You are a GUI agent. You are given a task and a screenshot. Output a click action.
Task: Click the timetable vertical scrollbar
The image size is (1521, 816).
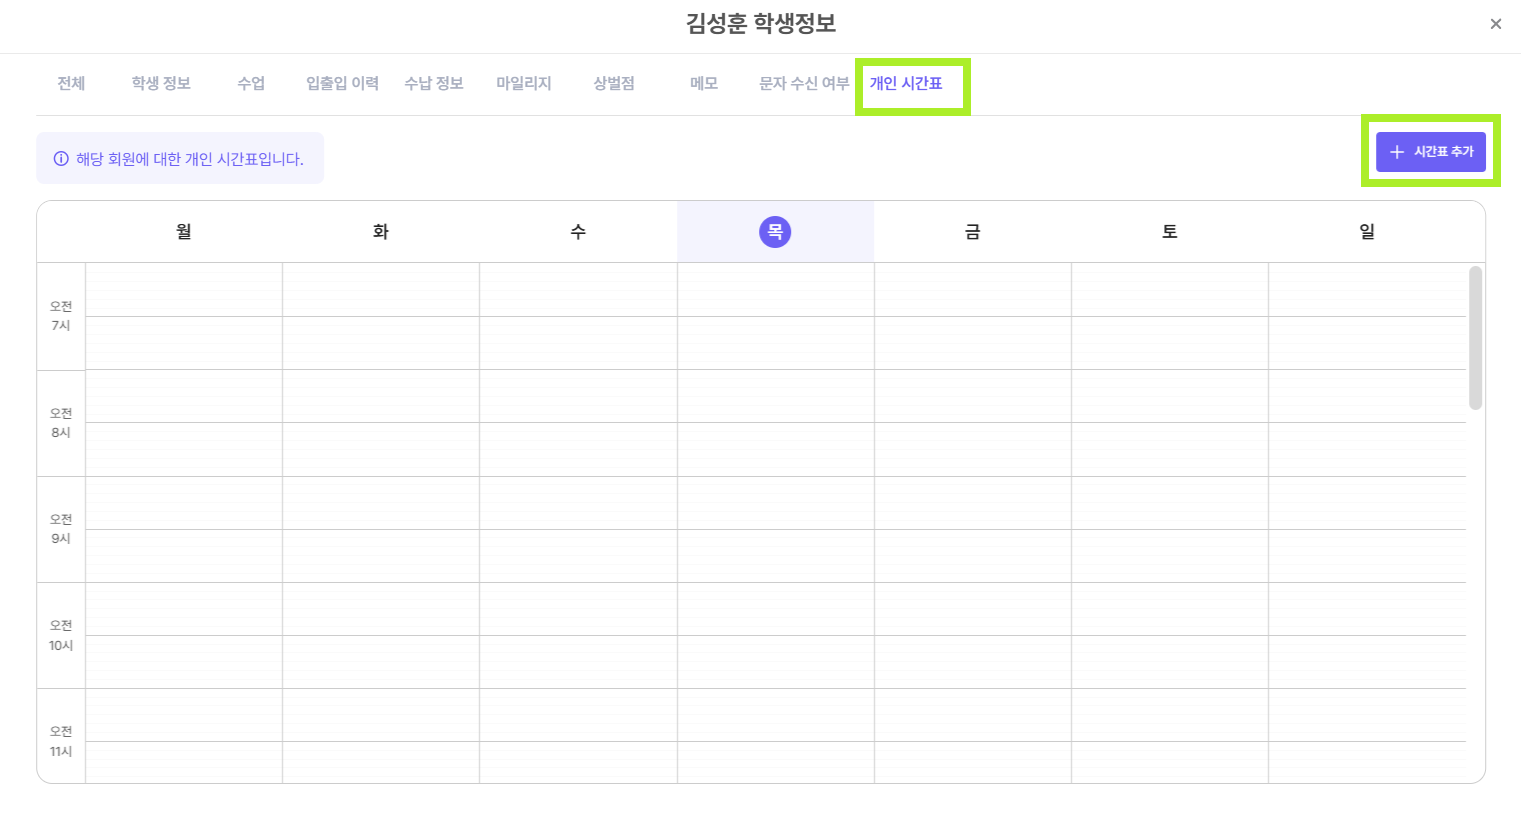[1475, 337]
